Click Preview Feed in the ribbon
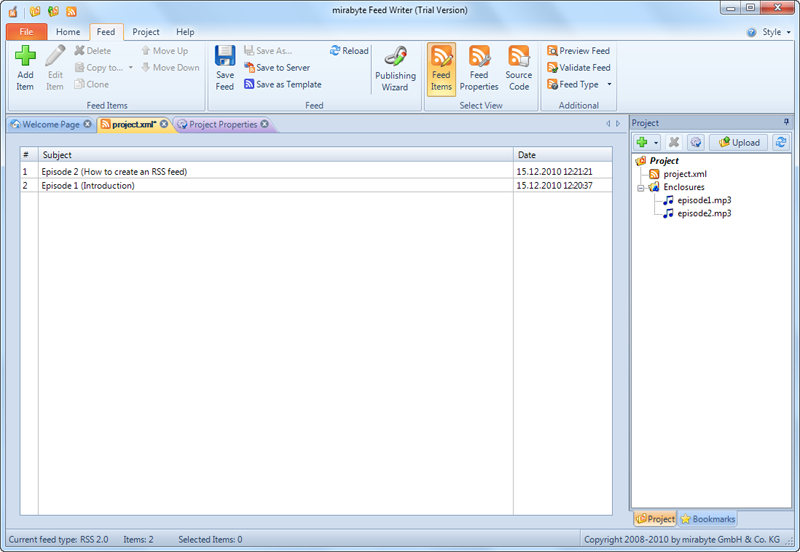This screenshot has width=800, height=552. [578, 51]
